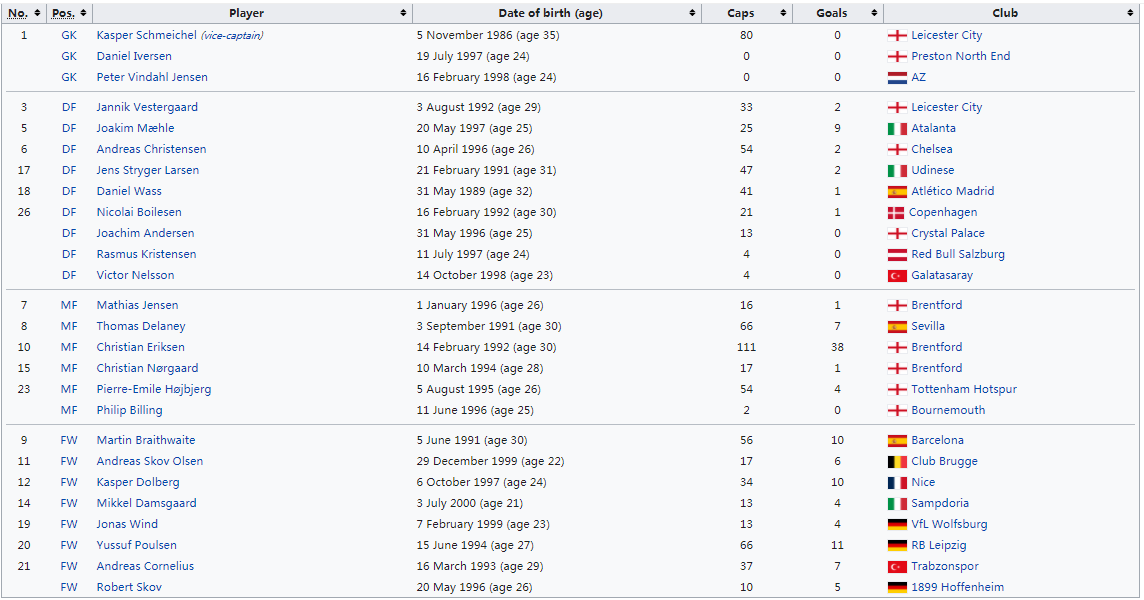Open Chelsea club link
Screen dimensions: 1144x600
pos(932,149)
